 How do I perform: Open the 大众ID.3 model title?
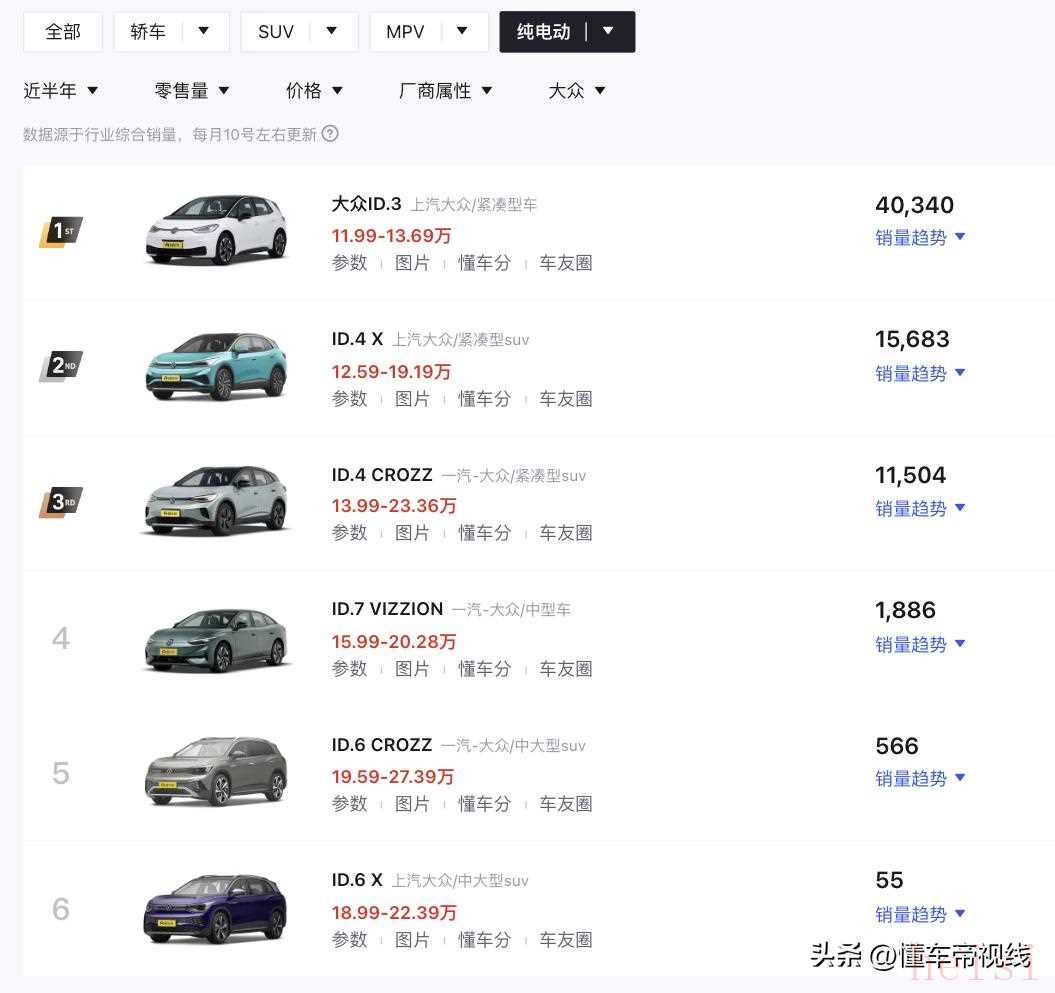pyautogui.click(x=366, y=204)
